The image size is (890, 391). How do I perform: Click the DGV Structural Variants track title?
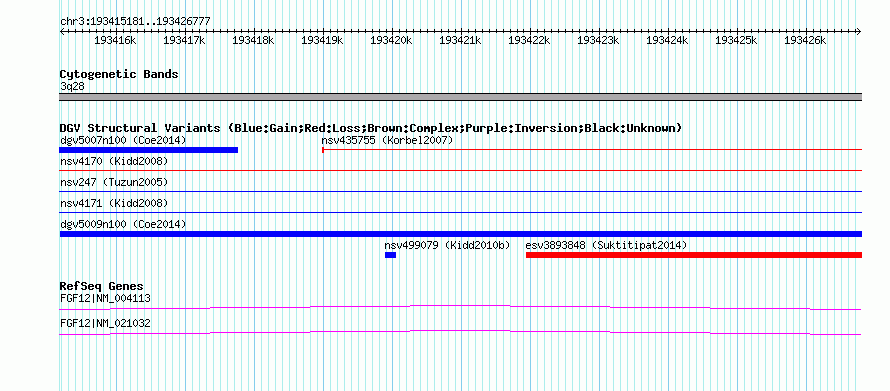point(371,128)
